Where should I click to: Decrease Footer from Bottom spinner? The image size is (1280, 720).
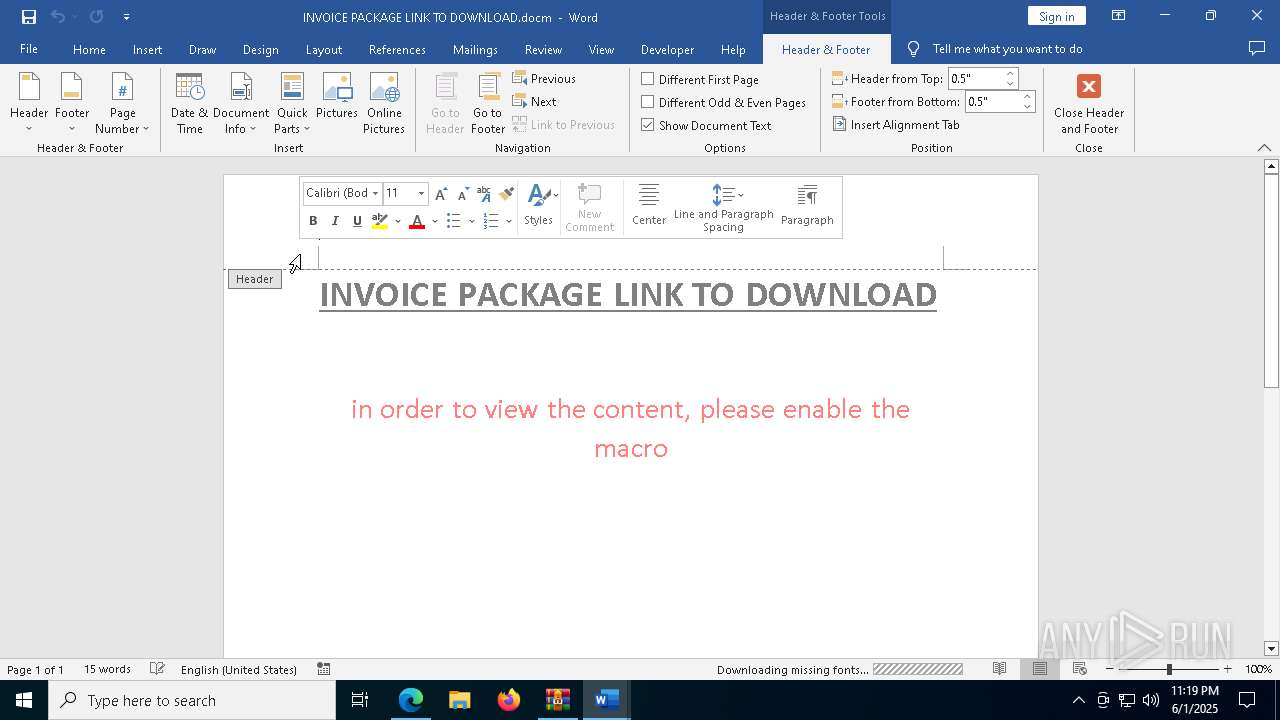point(1027,106)
